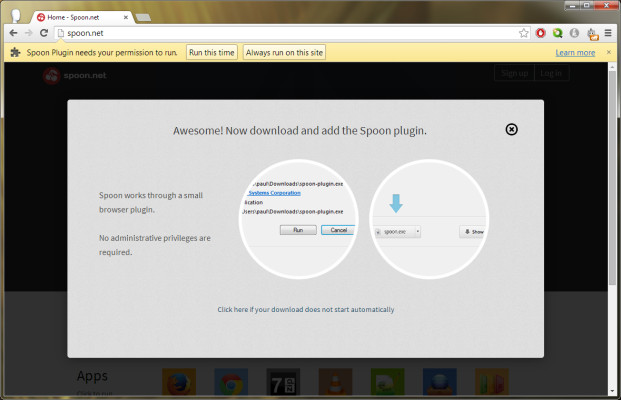The image size is (621, 400).
Task: Launch the Chrome app icon
Action: coord(231,382)
